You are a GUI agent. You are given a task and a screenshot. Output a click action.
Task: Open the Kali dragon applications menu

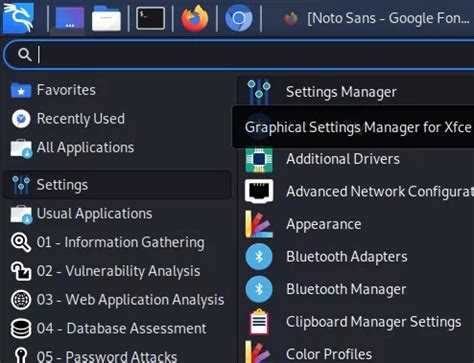tap(18, 18)
